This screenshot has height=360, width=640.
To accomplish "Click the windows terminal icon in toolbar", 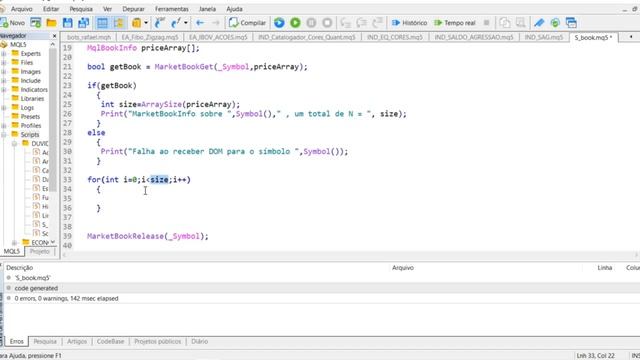I will point(571,23).
